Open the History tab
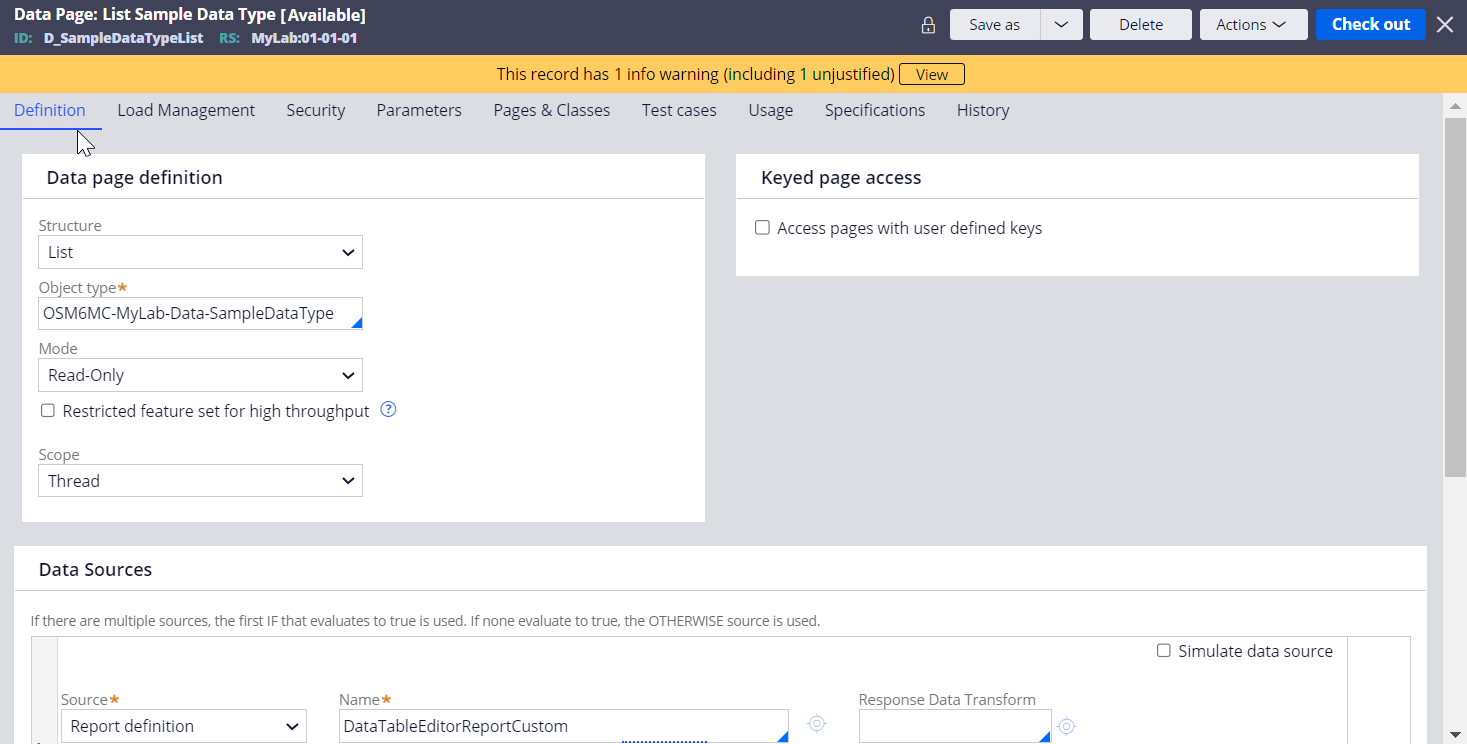Screen dimensions: 1467x744 983,110
